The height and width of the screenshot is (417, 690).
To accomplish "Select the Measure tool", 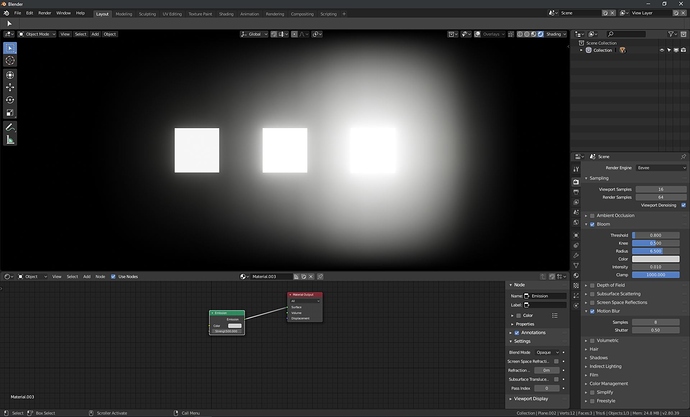I will (10, 140).
